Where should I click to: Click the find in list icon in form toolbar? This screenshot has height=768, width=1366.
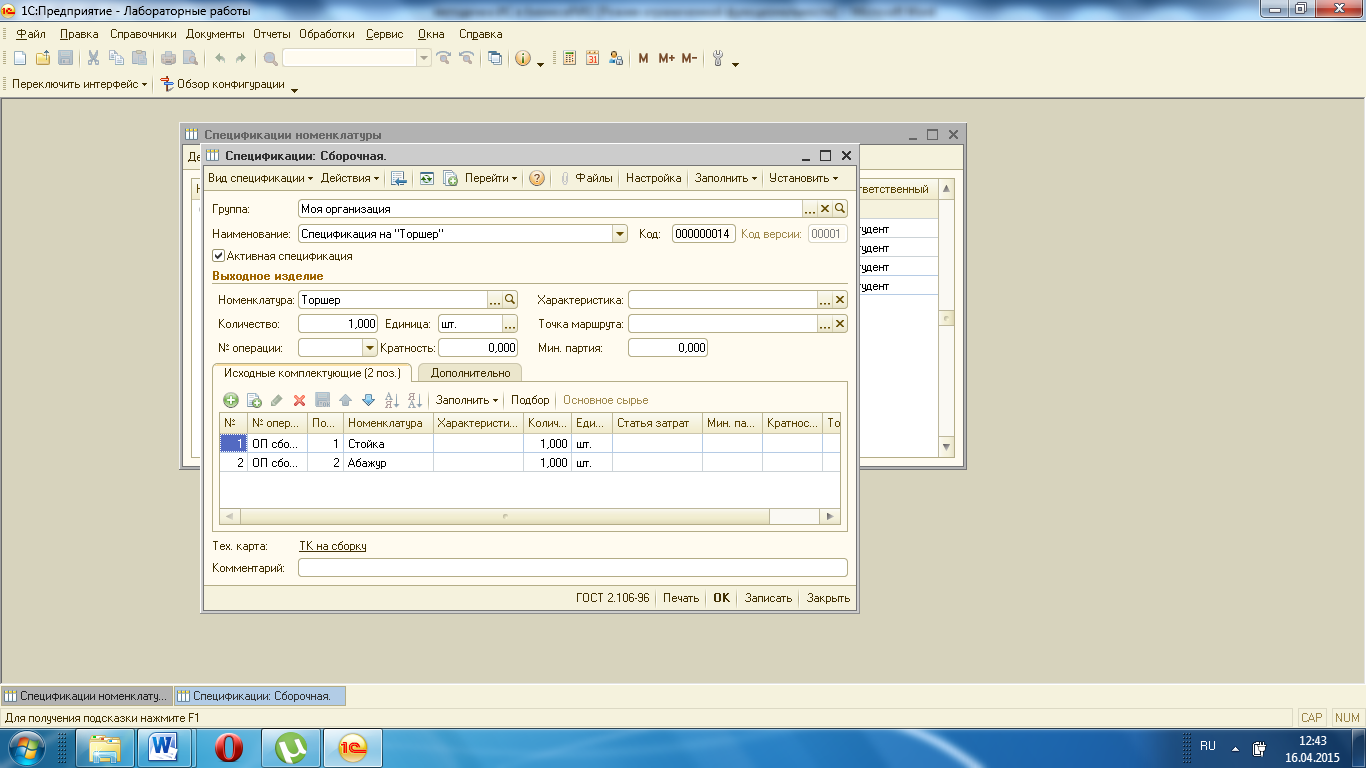click(x=398, y=178)
